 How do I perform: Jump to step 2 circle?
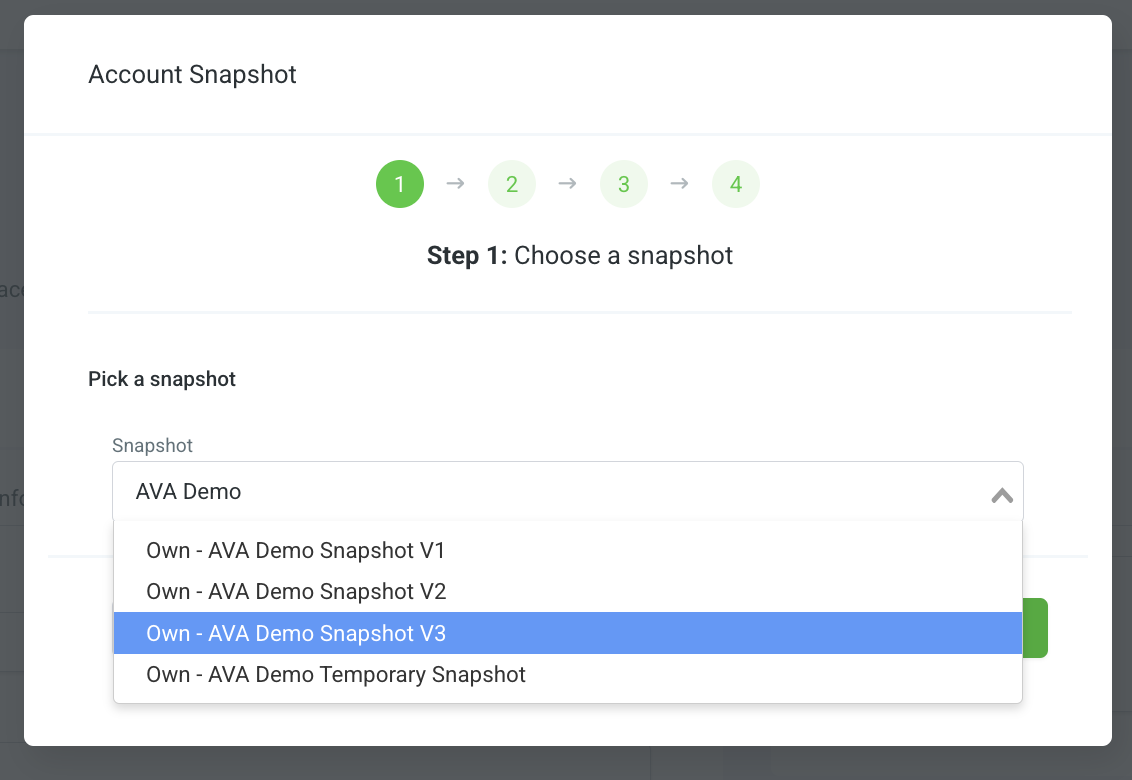(x=512, y=184)
